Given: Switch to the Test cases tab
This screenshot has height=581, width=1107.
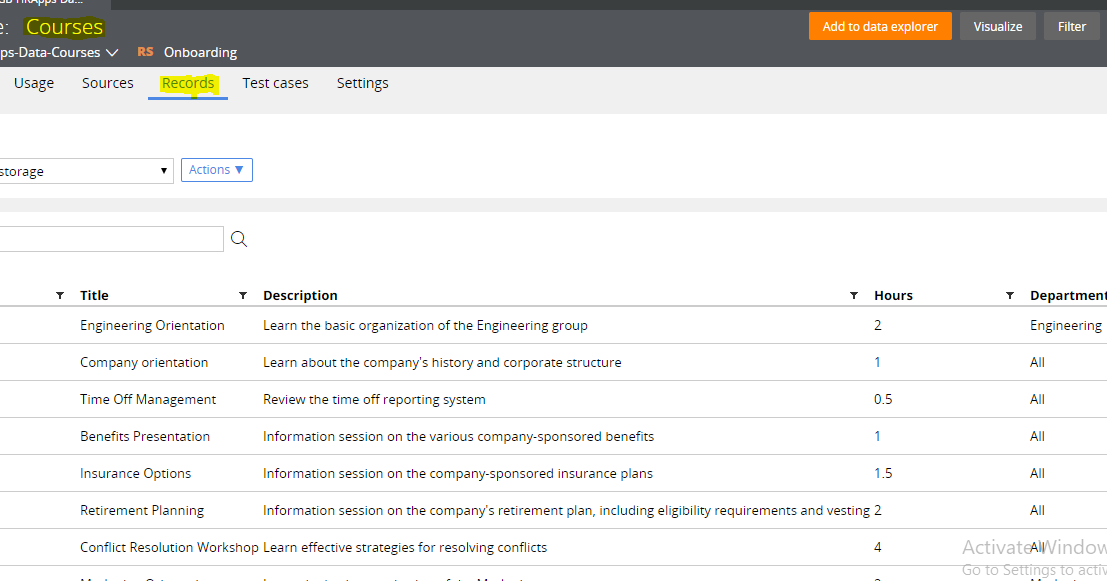Looking at the screenshot, I should (275, 83).
